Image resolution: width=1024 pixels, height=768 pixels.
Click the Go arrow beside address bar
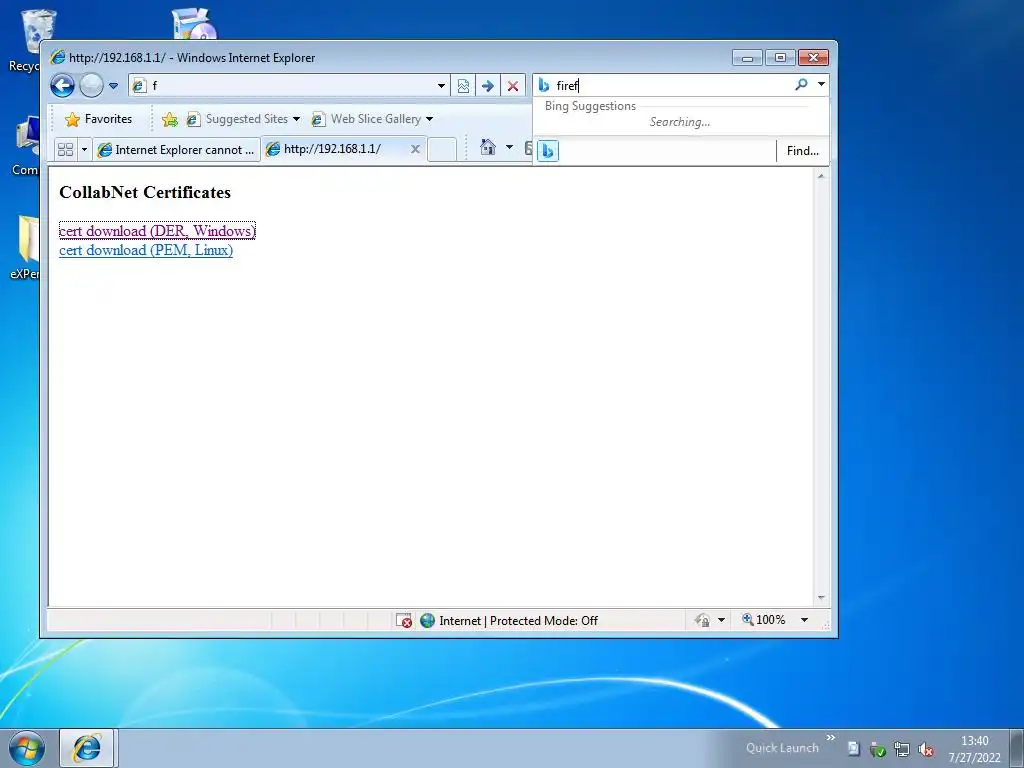point(487,86)
